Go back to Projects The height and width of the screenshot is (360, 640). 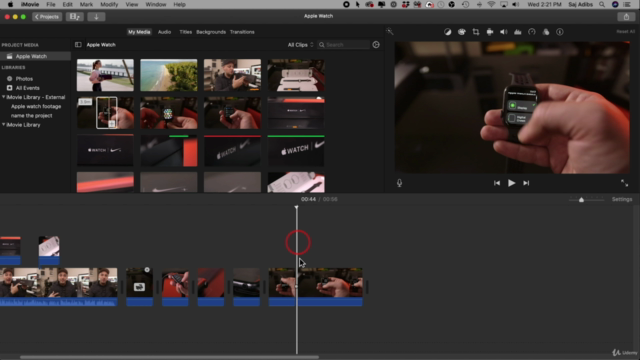point(47,17)
